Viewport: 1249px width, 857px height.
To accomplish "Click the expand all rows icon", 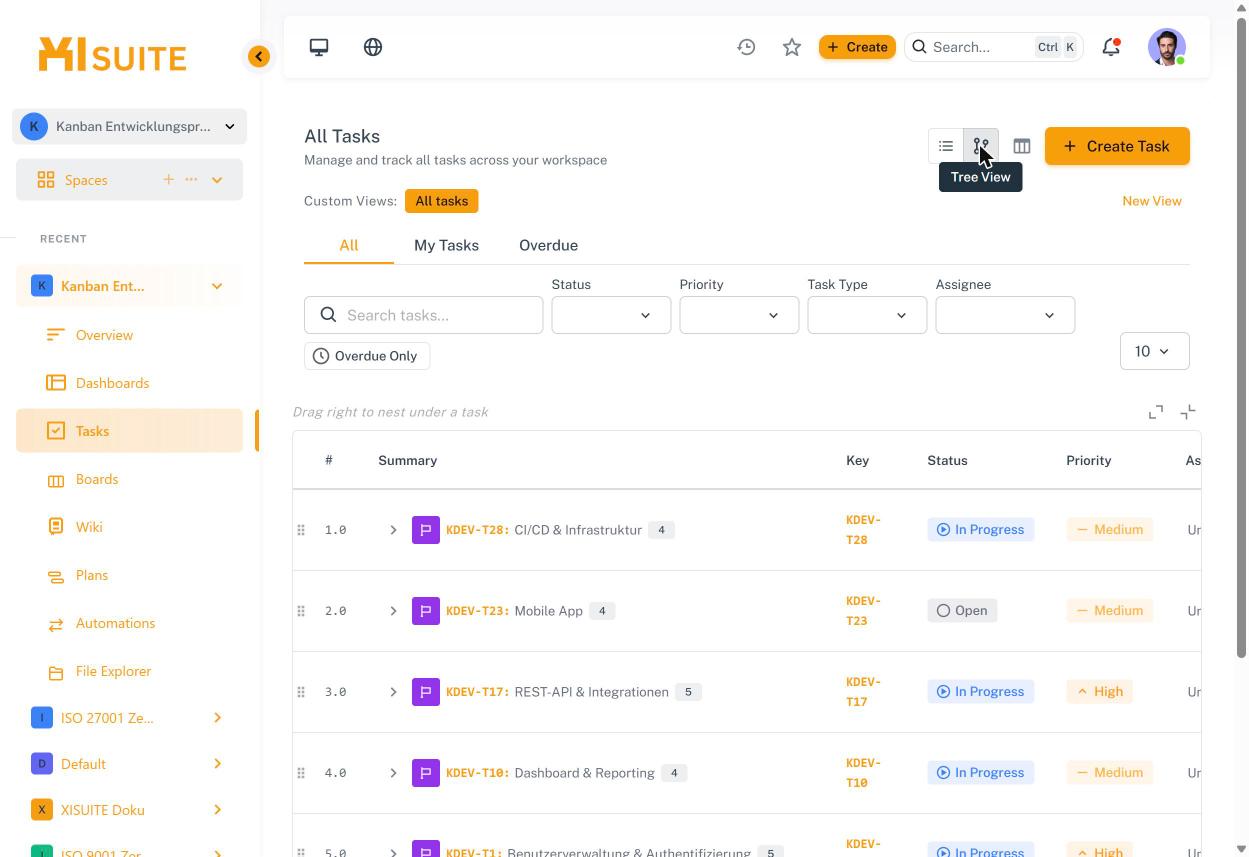I will 1156,412.
